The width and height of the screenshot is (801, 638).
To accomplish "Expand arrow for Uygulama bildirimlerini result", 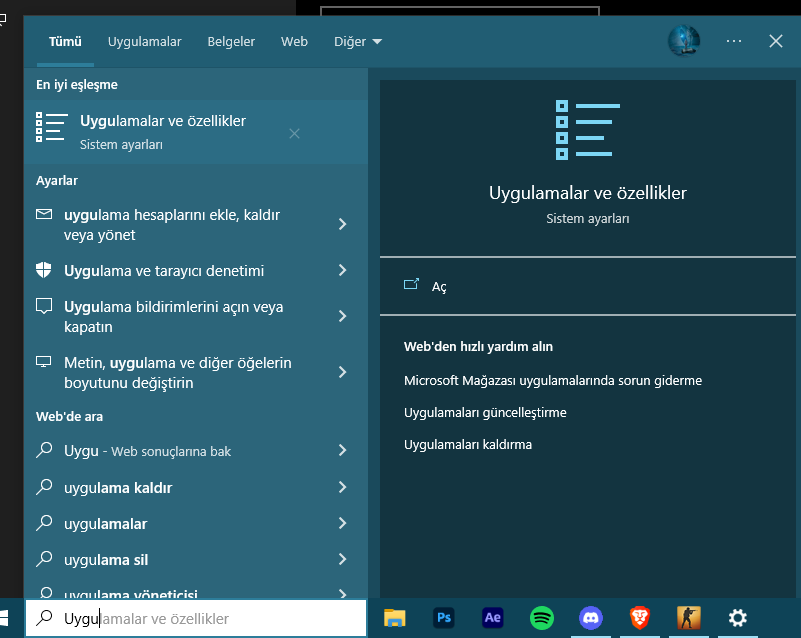I will click(342, 316).
